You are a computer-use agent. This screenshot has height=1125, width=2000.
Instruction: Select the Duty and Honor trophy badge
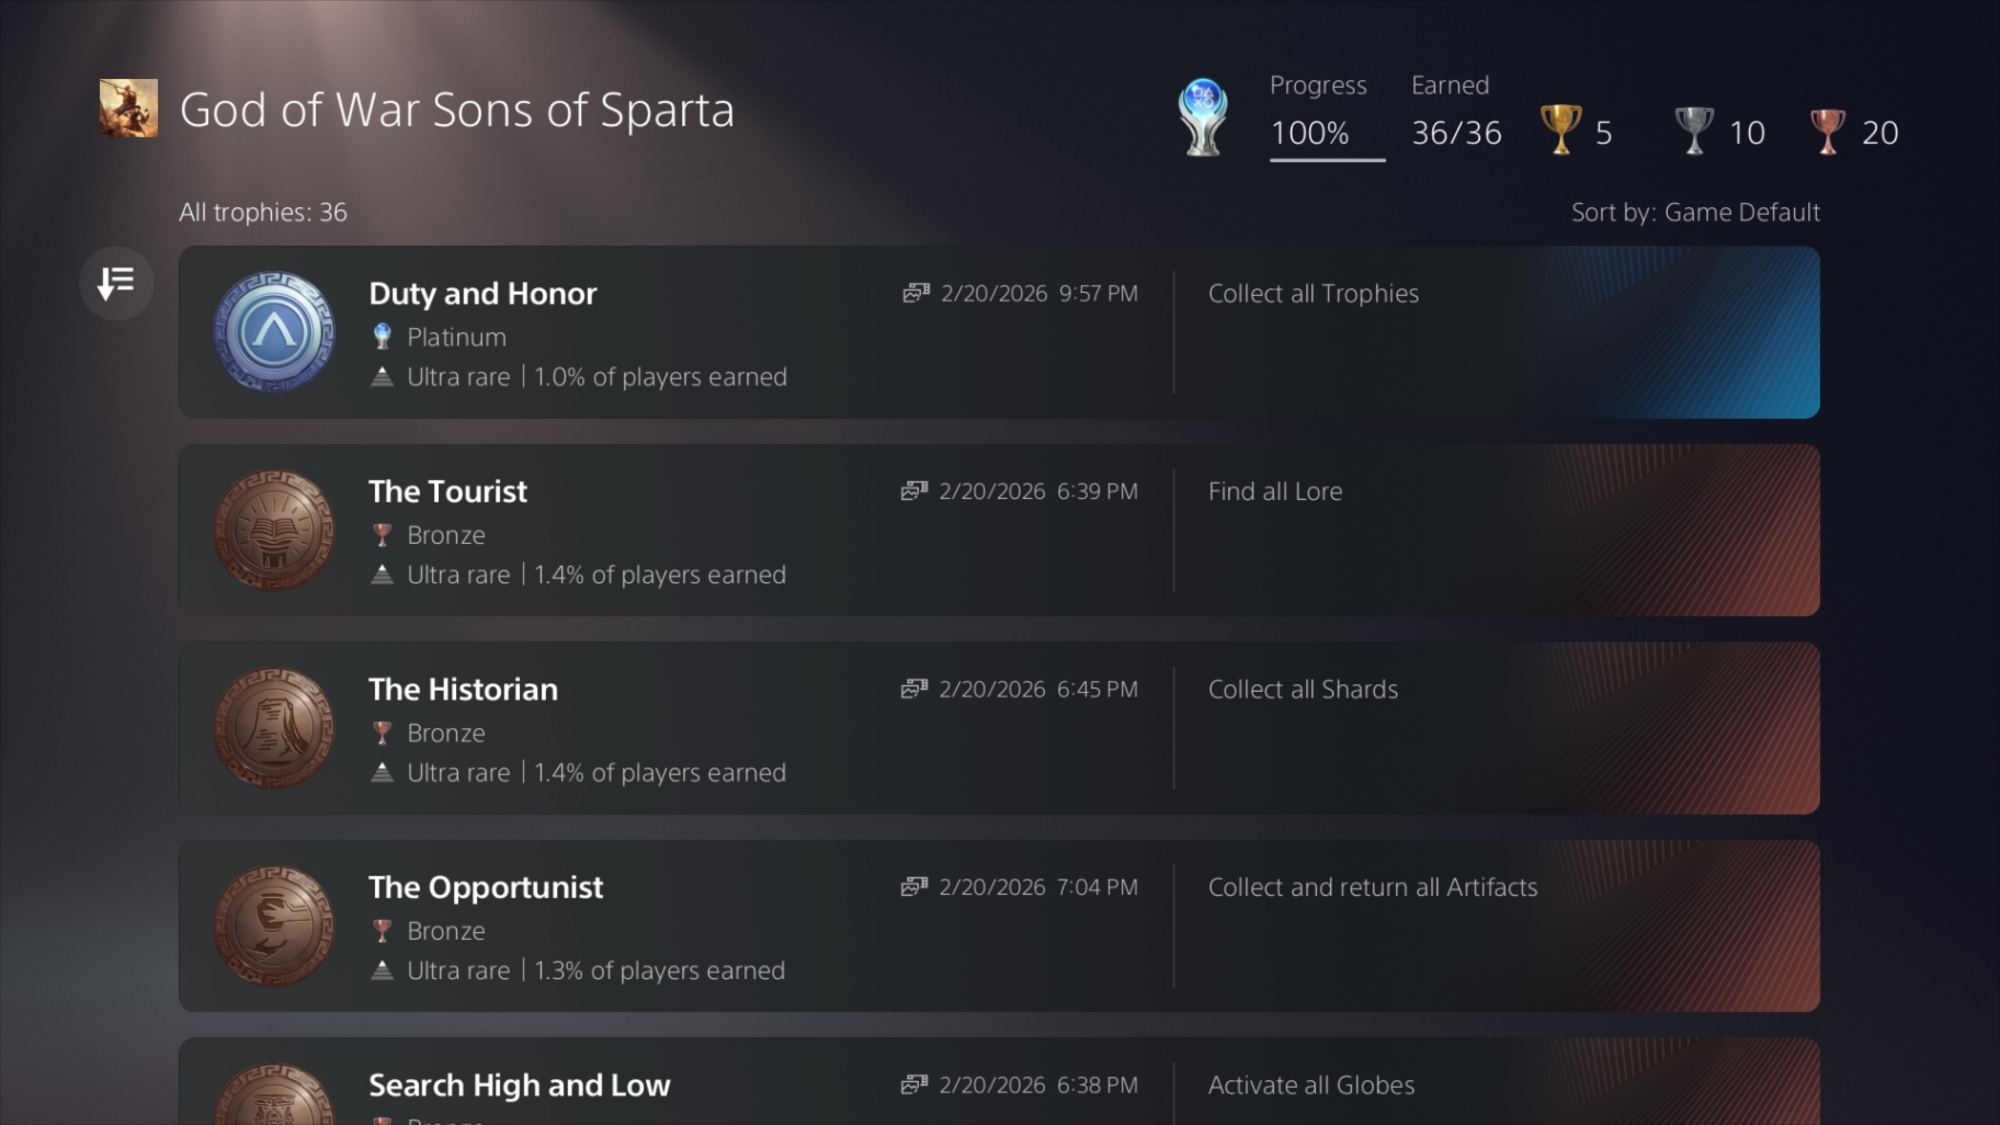274,332
